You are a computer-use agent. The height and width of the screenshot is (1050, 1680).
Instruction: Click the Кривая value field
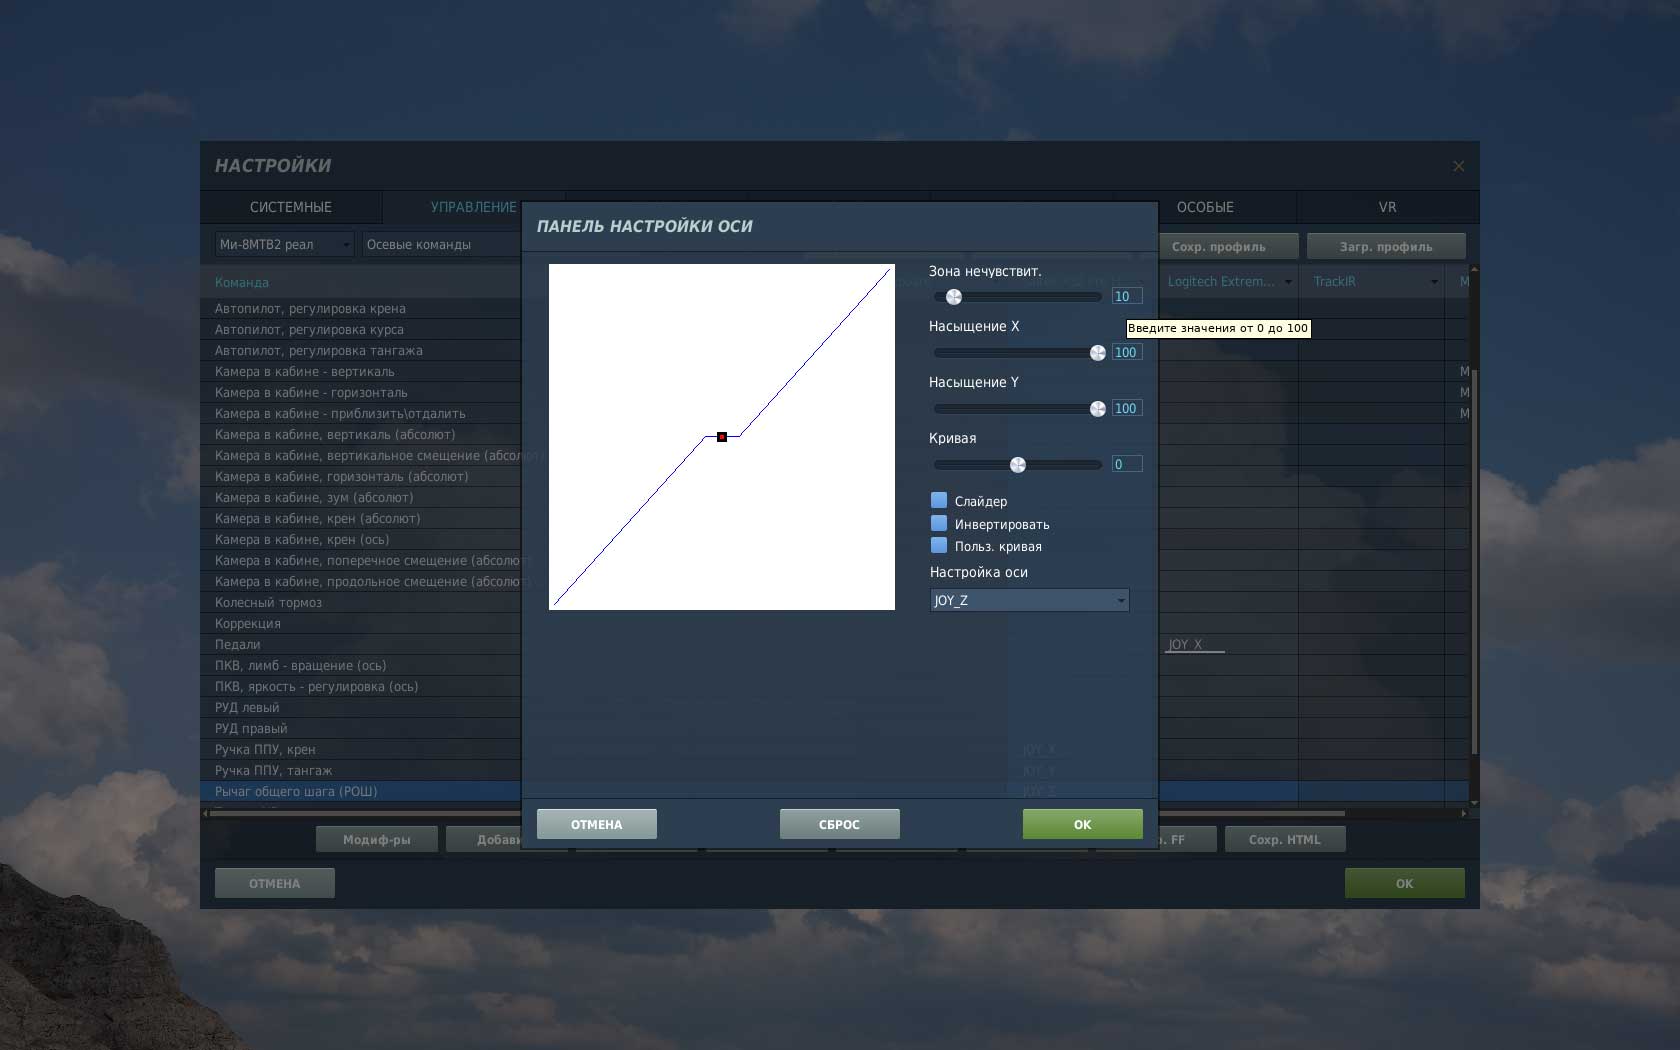click(x=1127, y=464)
